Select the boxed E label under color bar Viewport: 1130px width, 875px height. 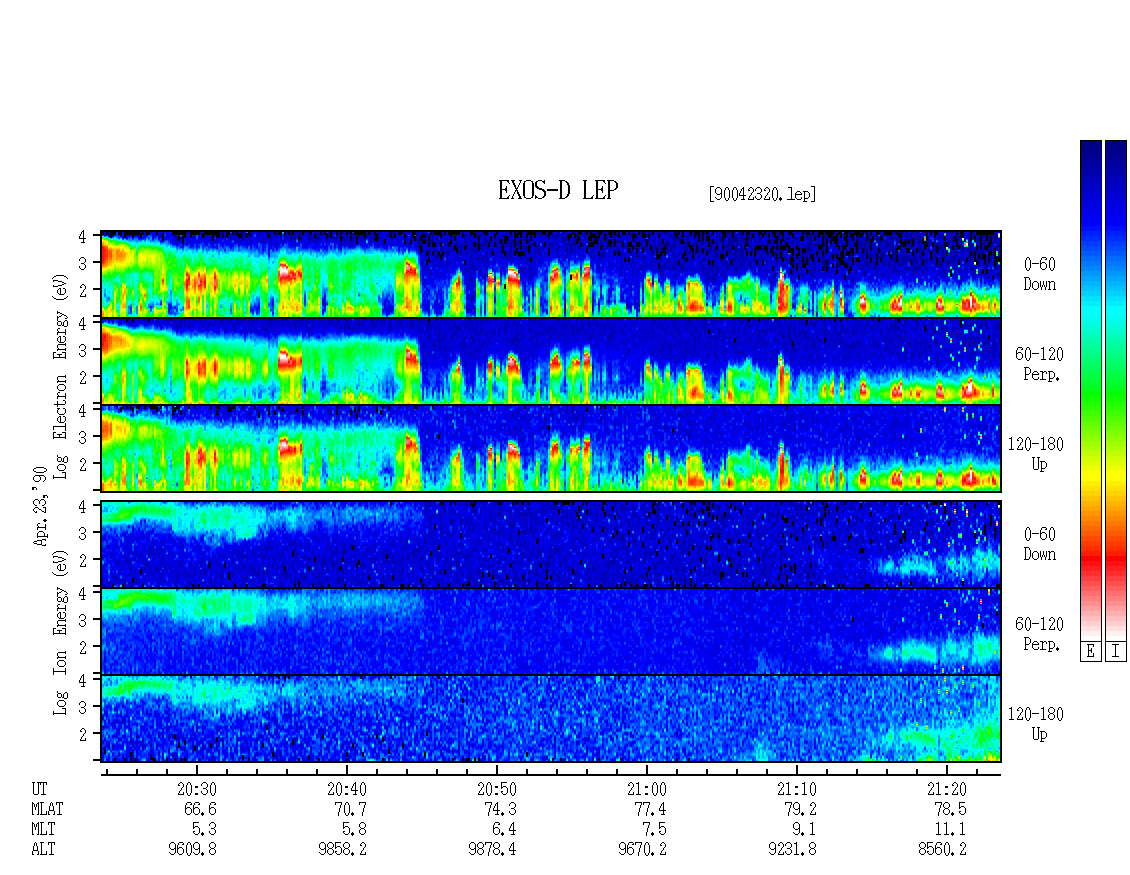[x=1090, y=652]
